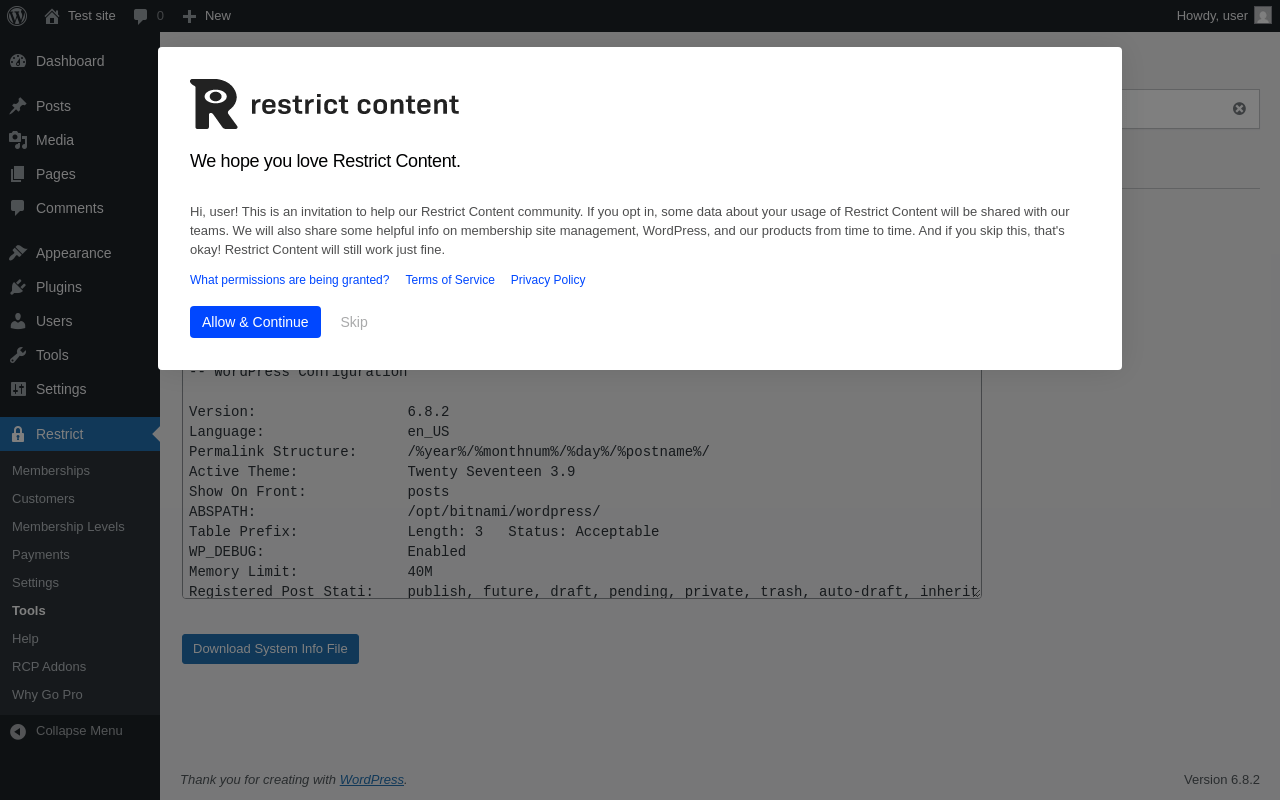Click the WordPress logo icon

click(17, 16)
